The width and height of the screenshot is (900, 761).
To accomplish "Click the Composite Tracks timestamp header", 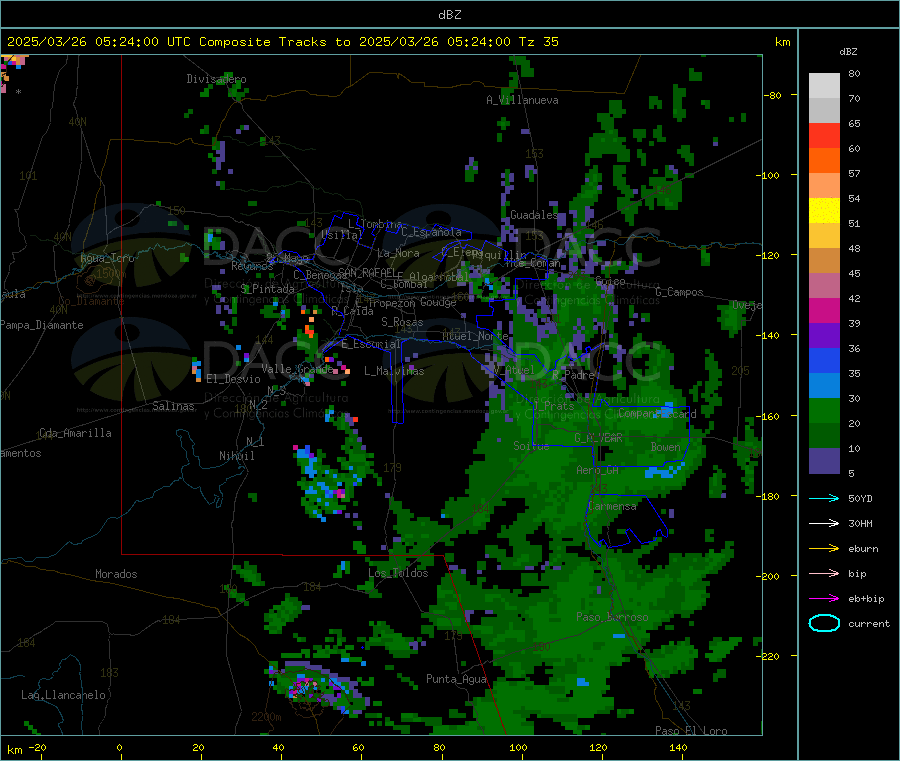I will [x=283, y=41].
